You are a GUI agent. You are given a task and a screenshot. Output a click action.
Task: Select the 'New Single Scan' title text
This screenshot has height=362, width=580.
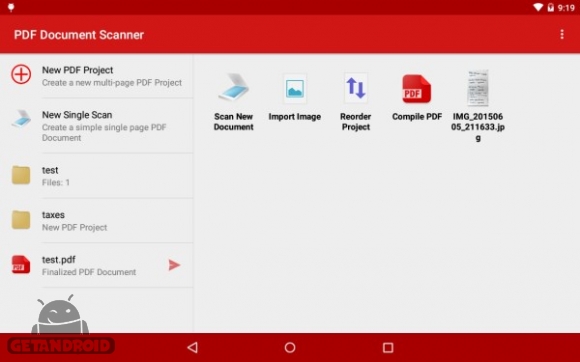click(x=77, y=115)
